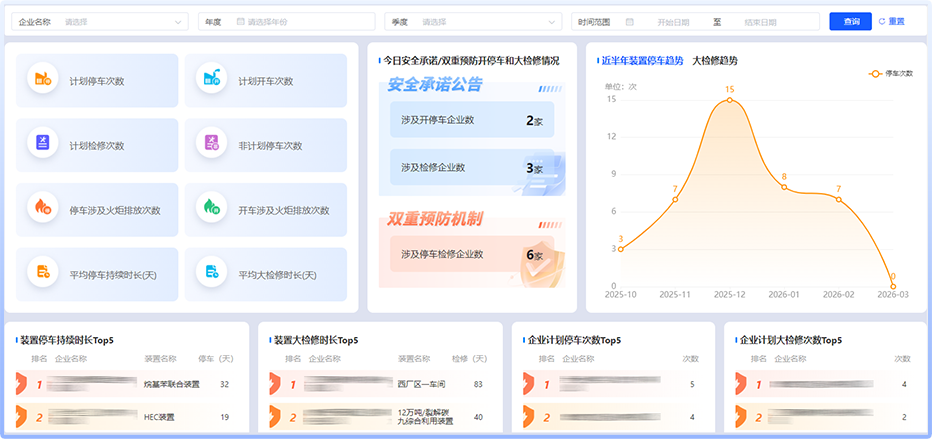Click the calendar icon in 时间范围 field
Screen dimensions: 932x439
click(x=629, y=21)
